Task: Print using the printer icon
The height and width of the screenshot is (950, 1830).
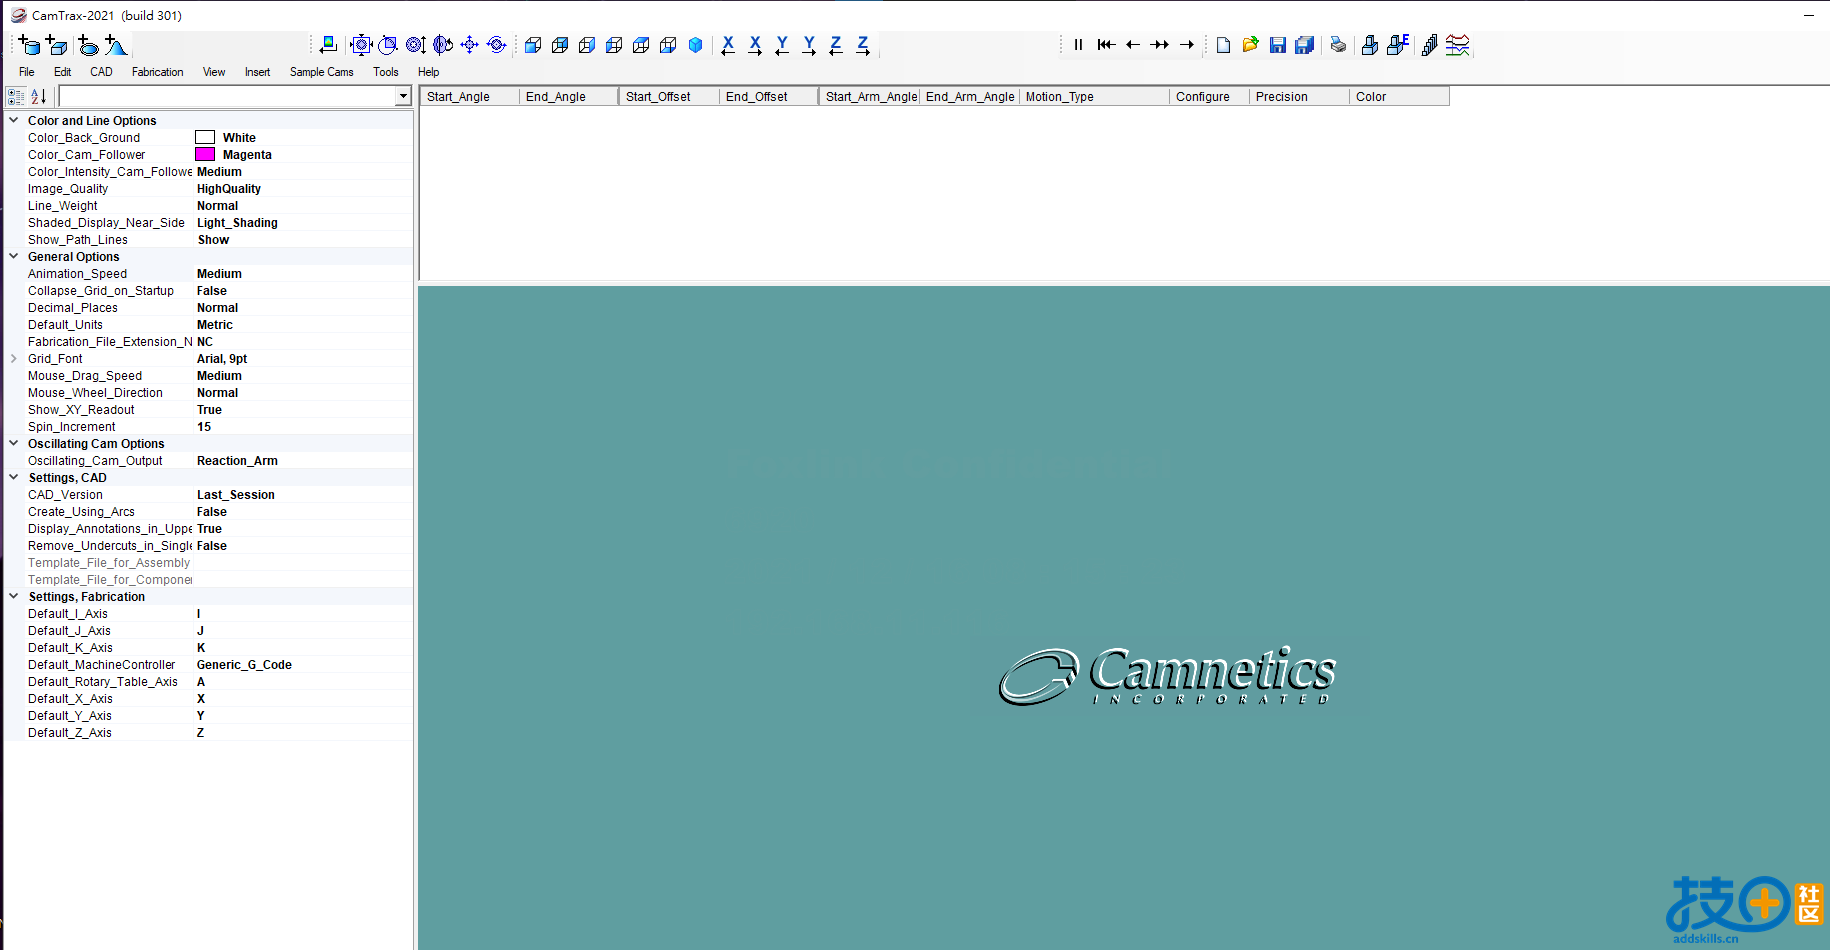Action: pos(1338,45)
